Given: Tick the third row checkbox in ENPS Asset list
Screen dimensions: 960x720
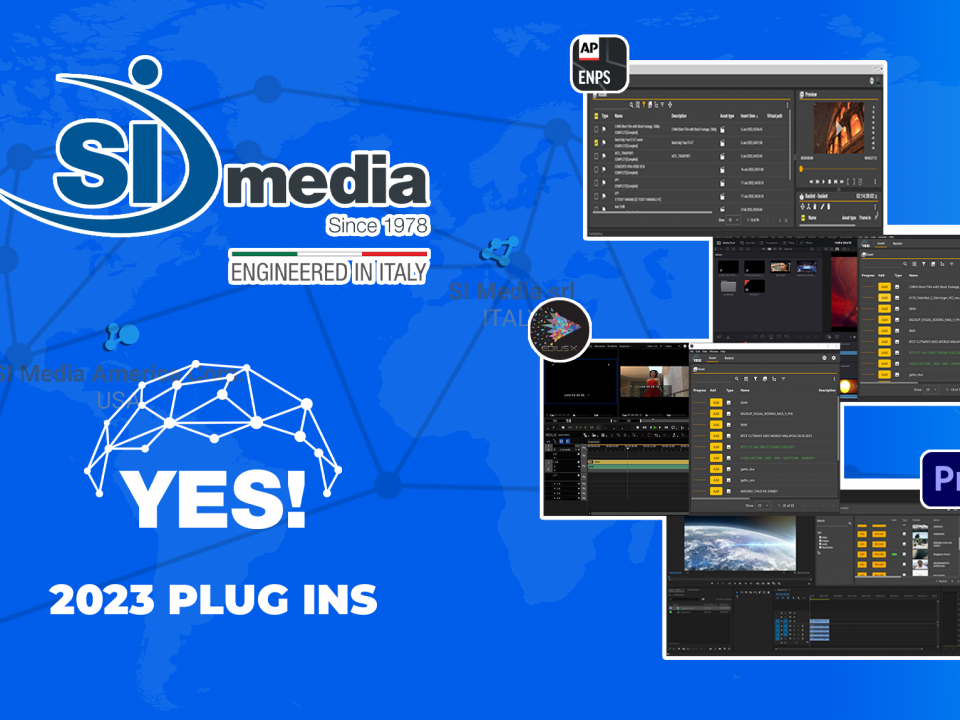Looking at the screenshot, I should click(596, 156).
